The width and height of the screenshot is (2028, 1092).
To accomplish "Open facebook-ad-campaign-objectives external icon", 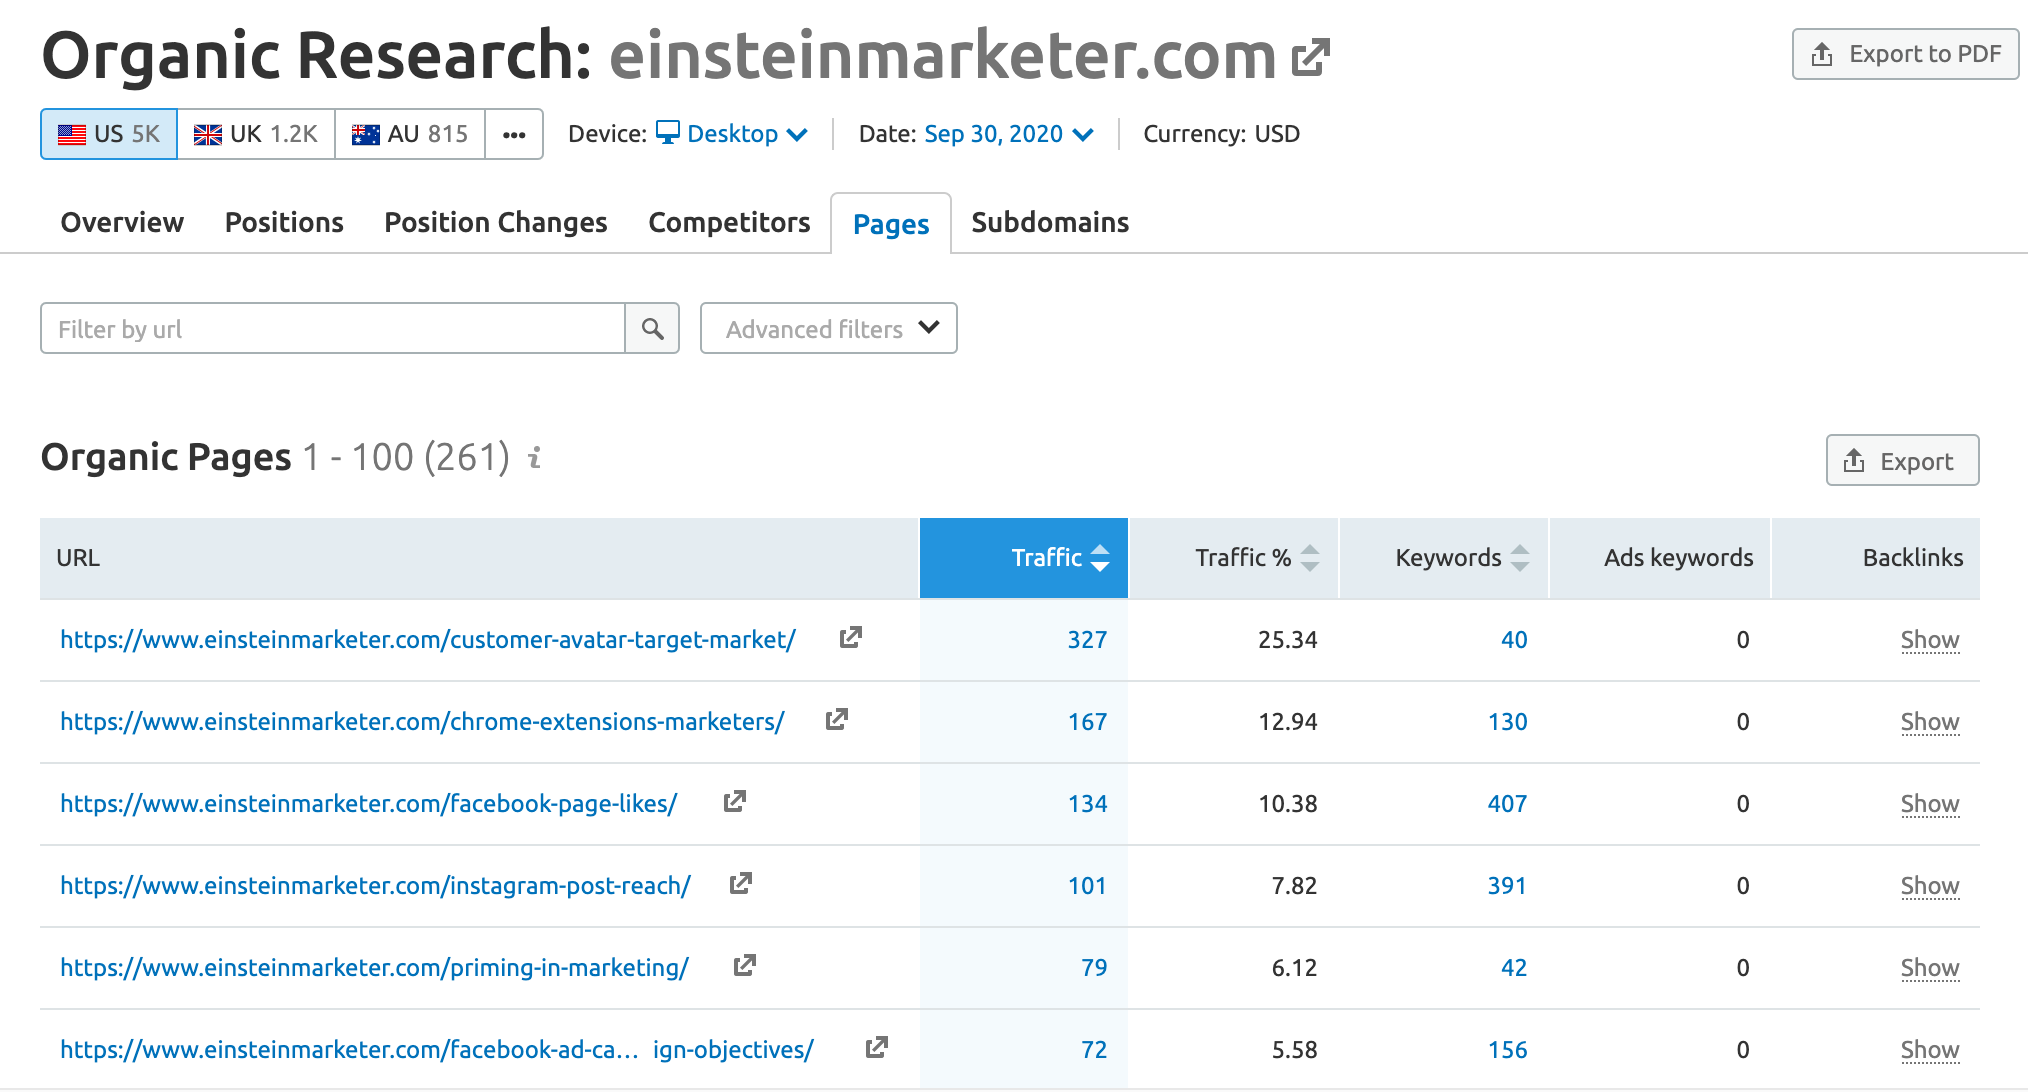I will pyautogui.click(x=877, y=1047).
